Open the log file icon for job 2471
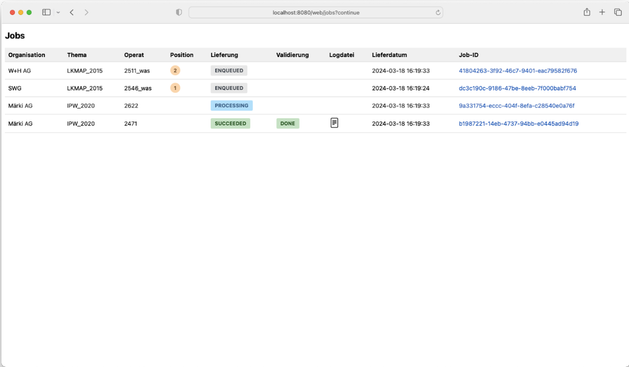The width and height of the screenshot is (629, 367). click(334, 123)
